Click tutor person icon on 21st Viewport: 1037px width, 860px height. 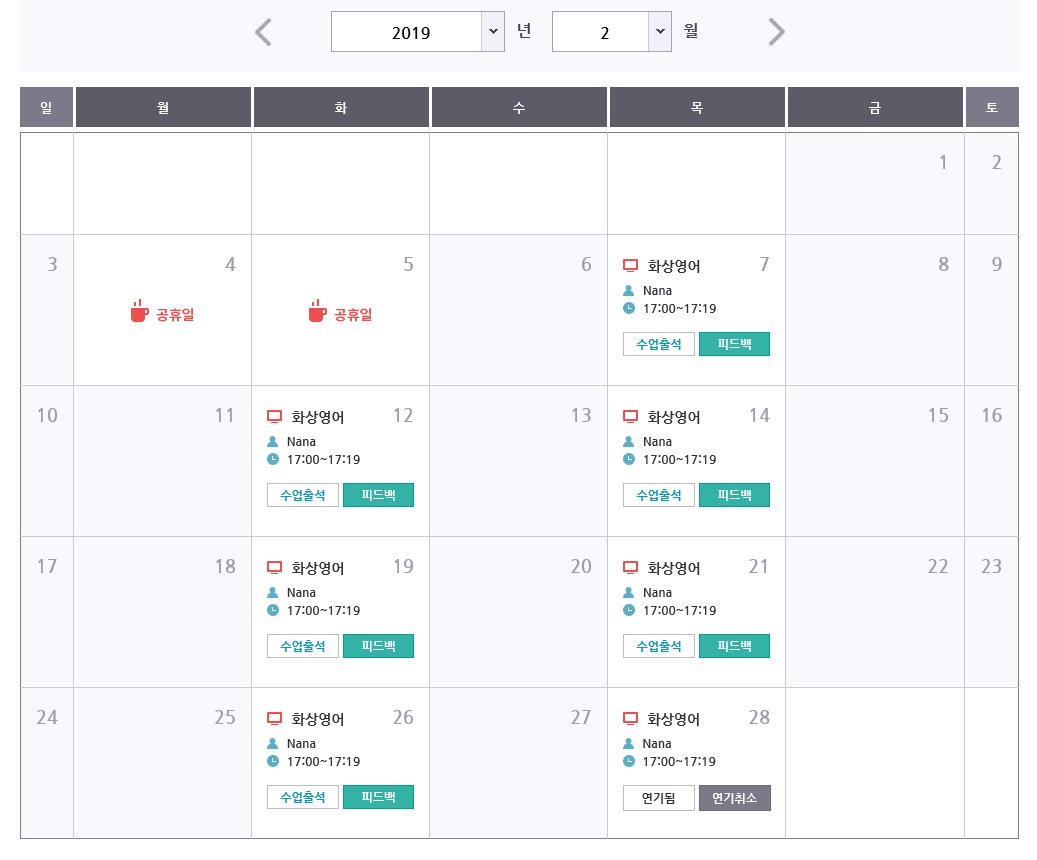(x=629, y=592)
